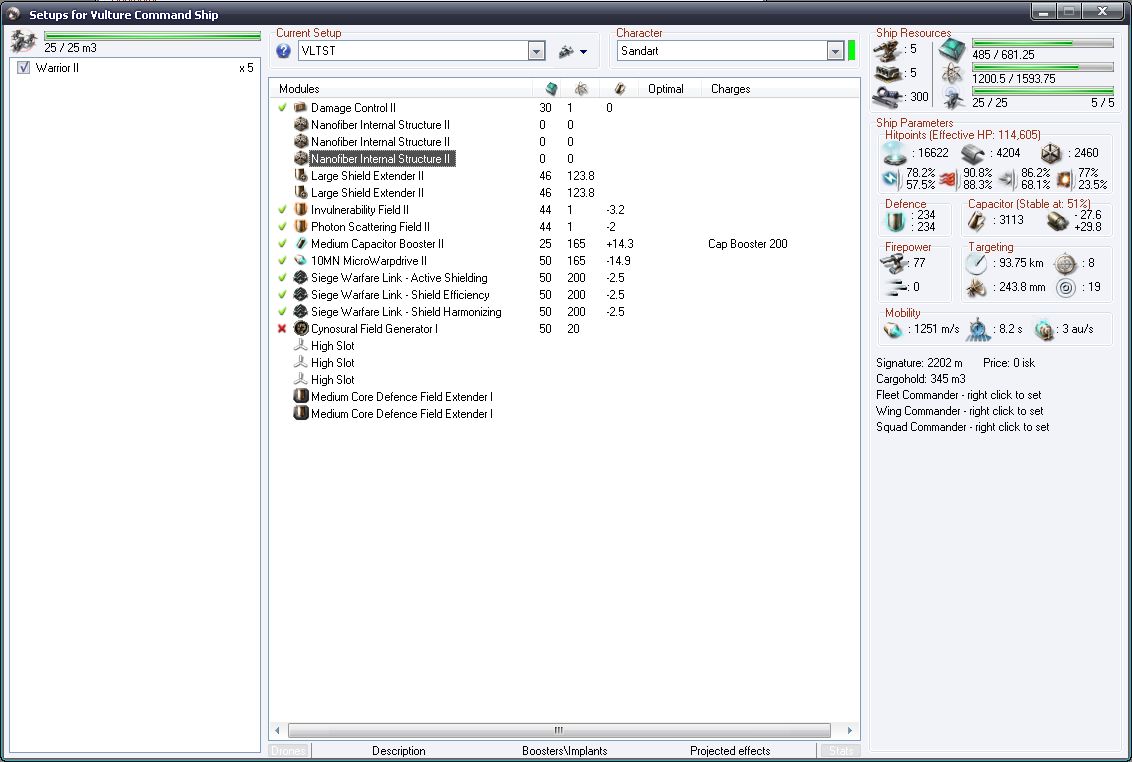Click the drone bay 25 / 25 progress bar in Ship Resources
Image resolution: width=1132 pixels, height=762 pixels.
click(1042, 90)
